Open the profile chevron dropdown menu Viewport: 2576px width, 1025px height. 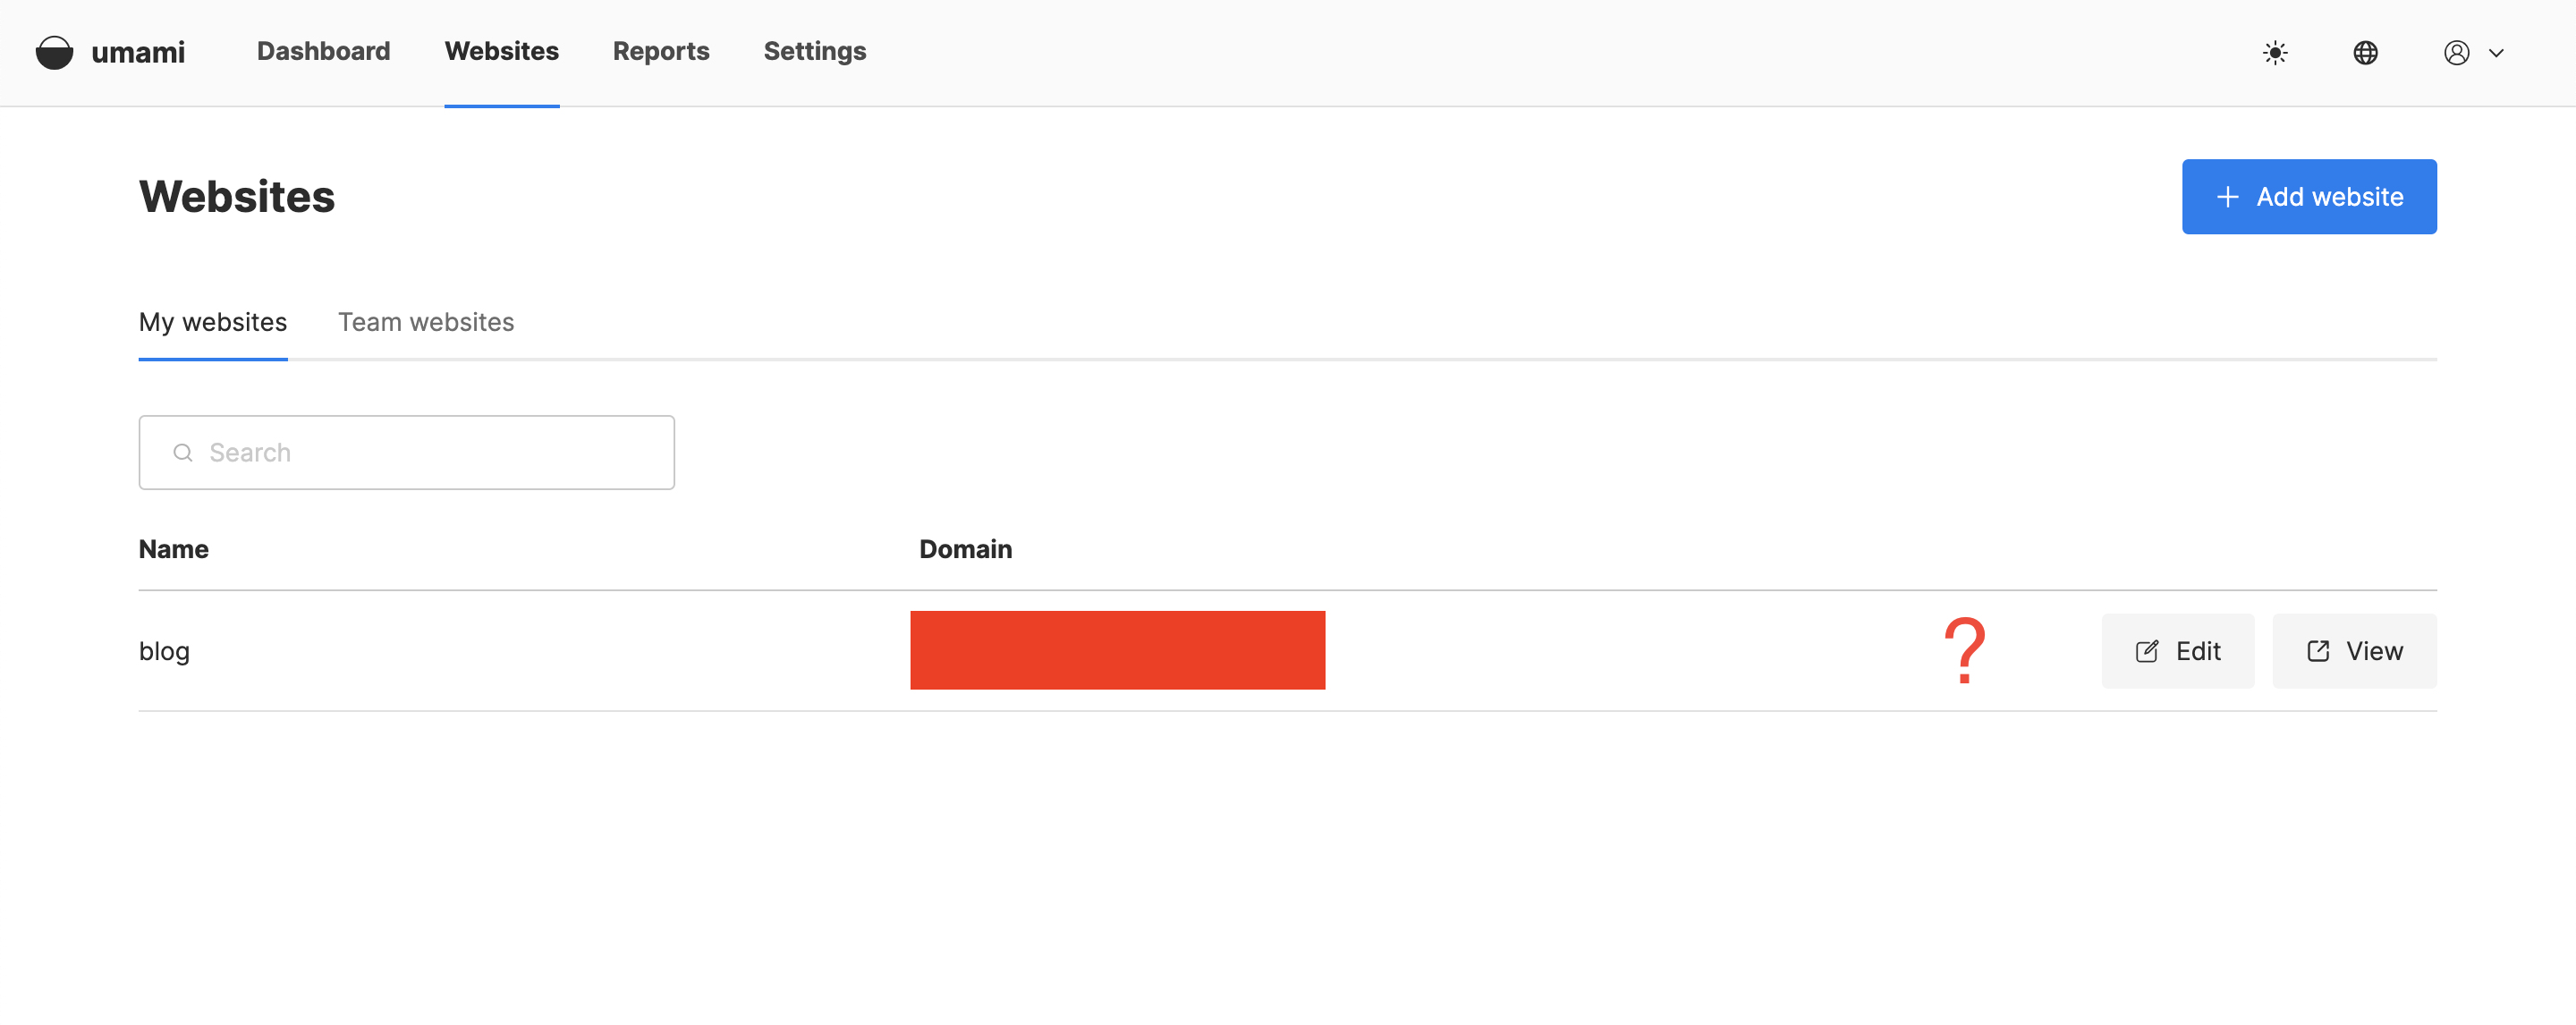pyautogui.click(x=2497, y=53)
